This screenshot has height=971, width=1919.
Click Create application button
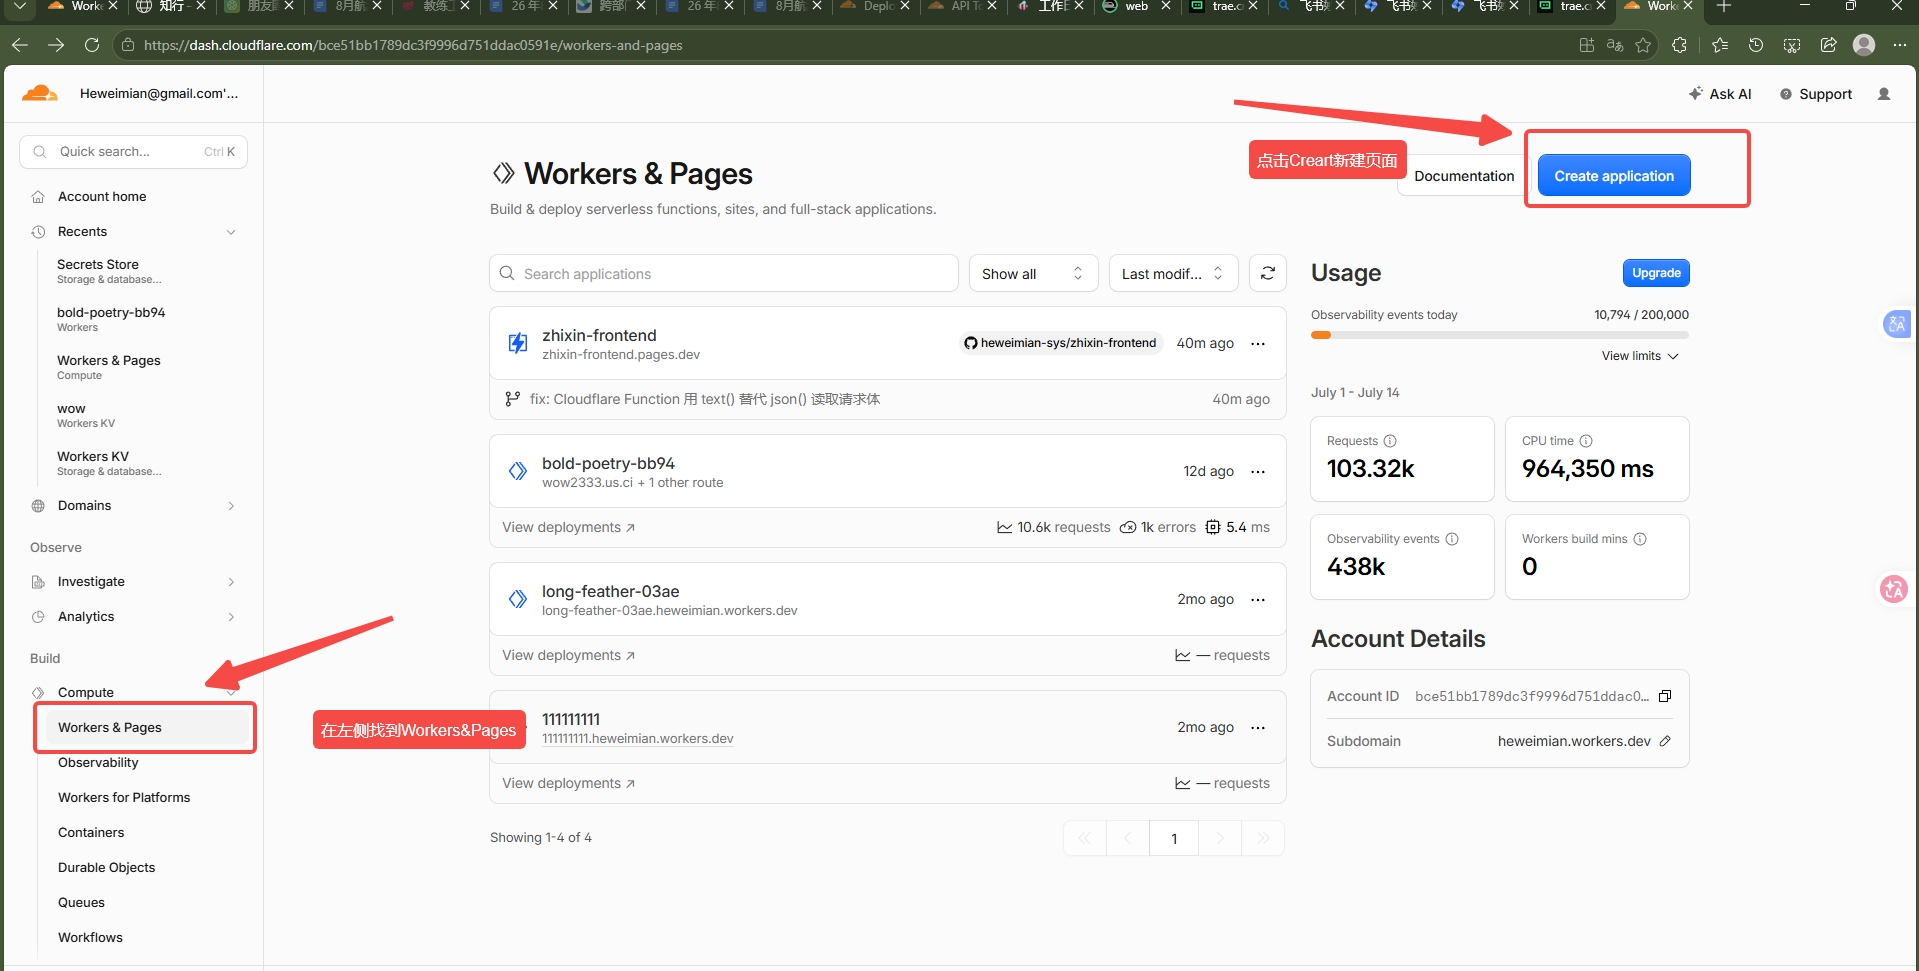tap(1613, 175)
